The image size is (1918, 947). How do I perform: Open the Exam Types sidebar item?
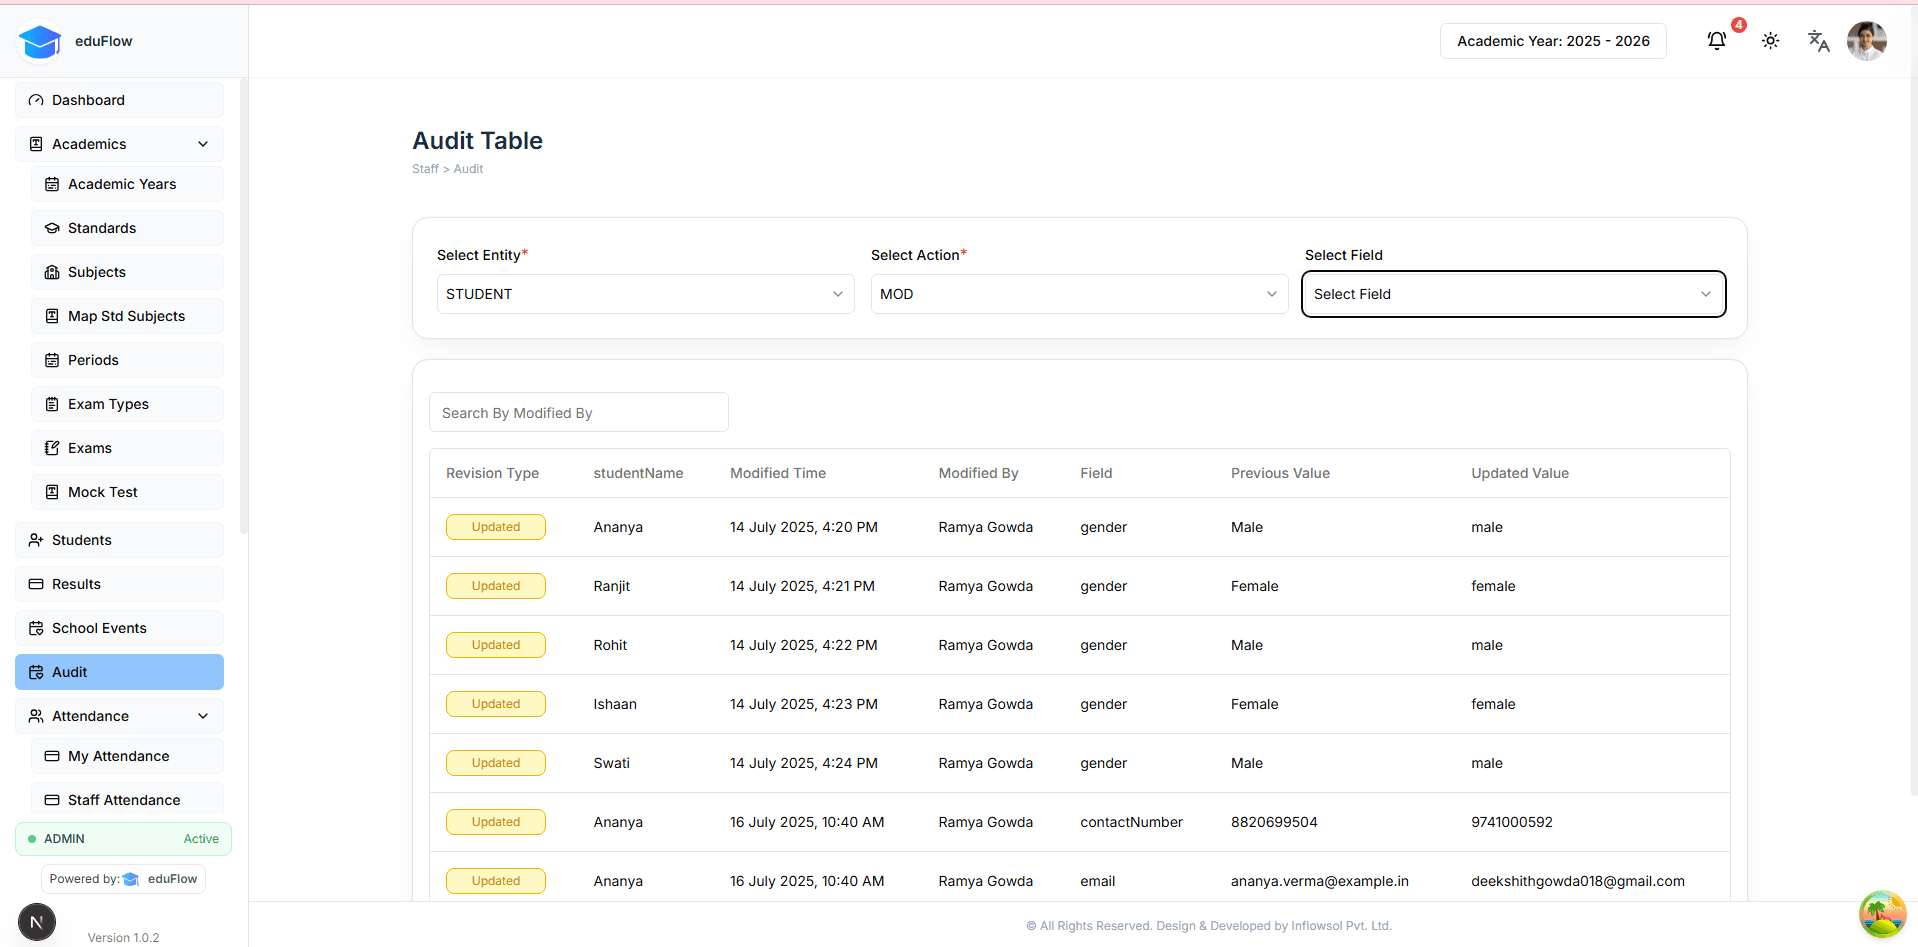click(x=127, y=404)
